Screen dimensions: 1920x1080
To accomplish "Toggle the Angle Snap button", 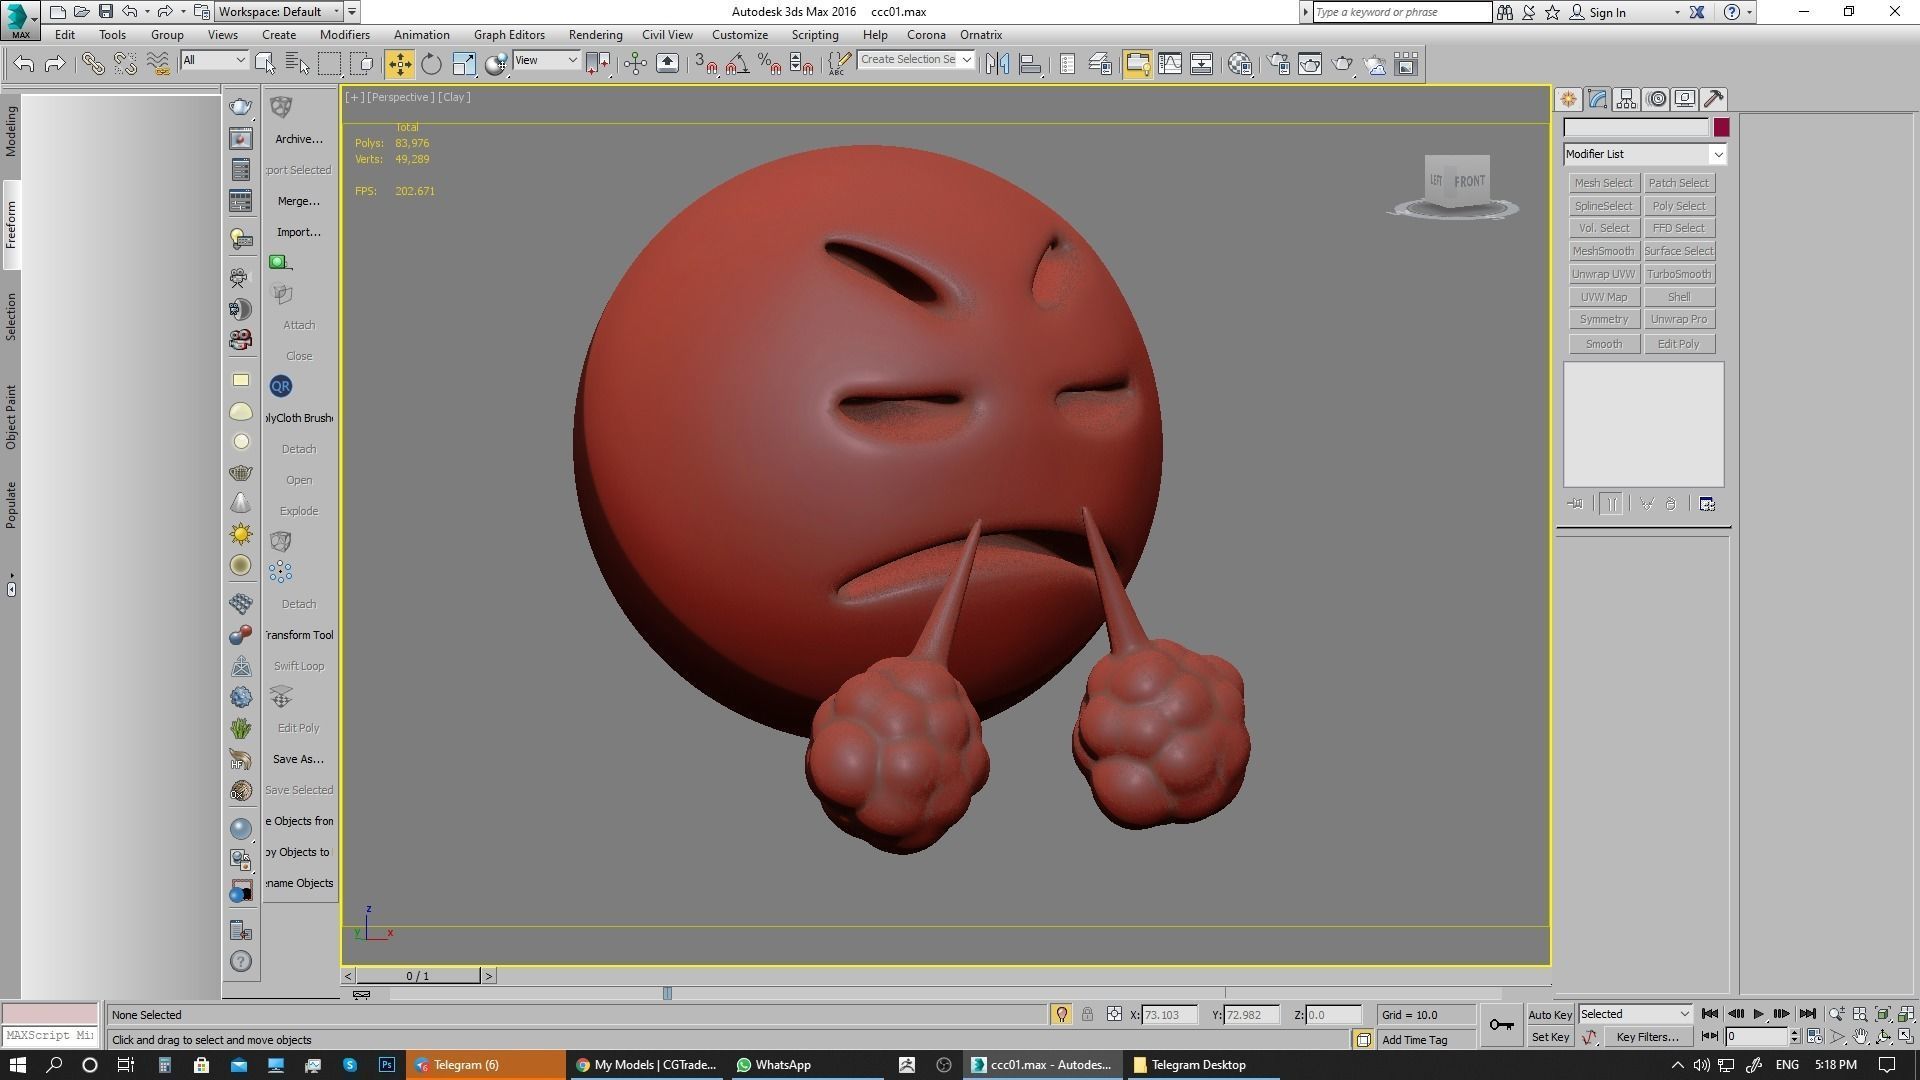I will tap(738, 64).
